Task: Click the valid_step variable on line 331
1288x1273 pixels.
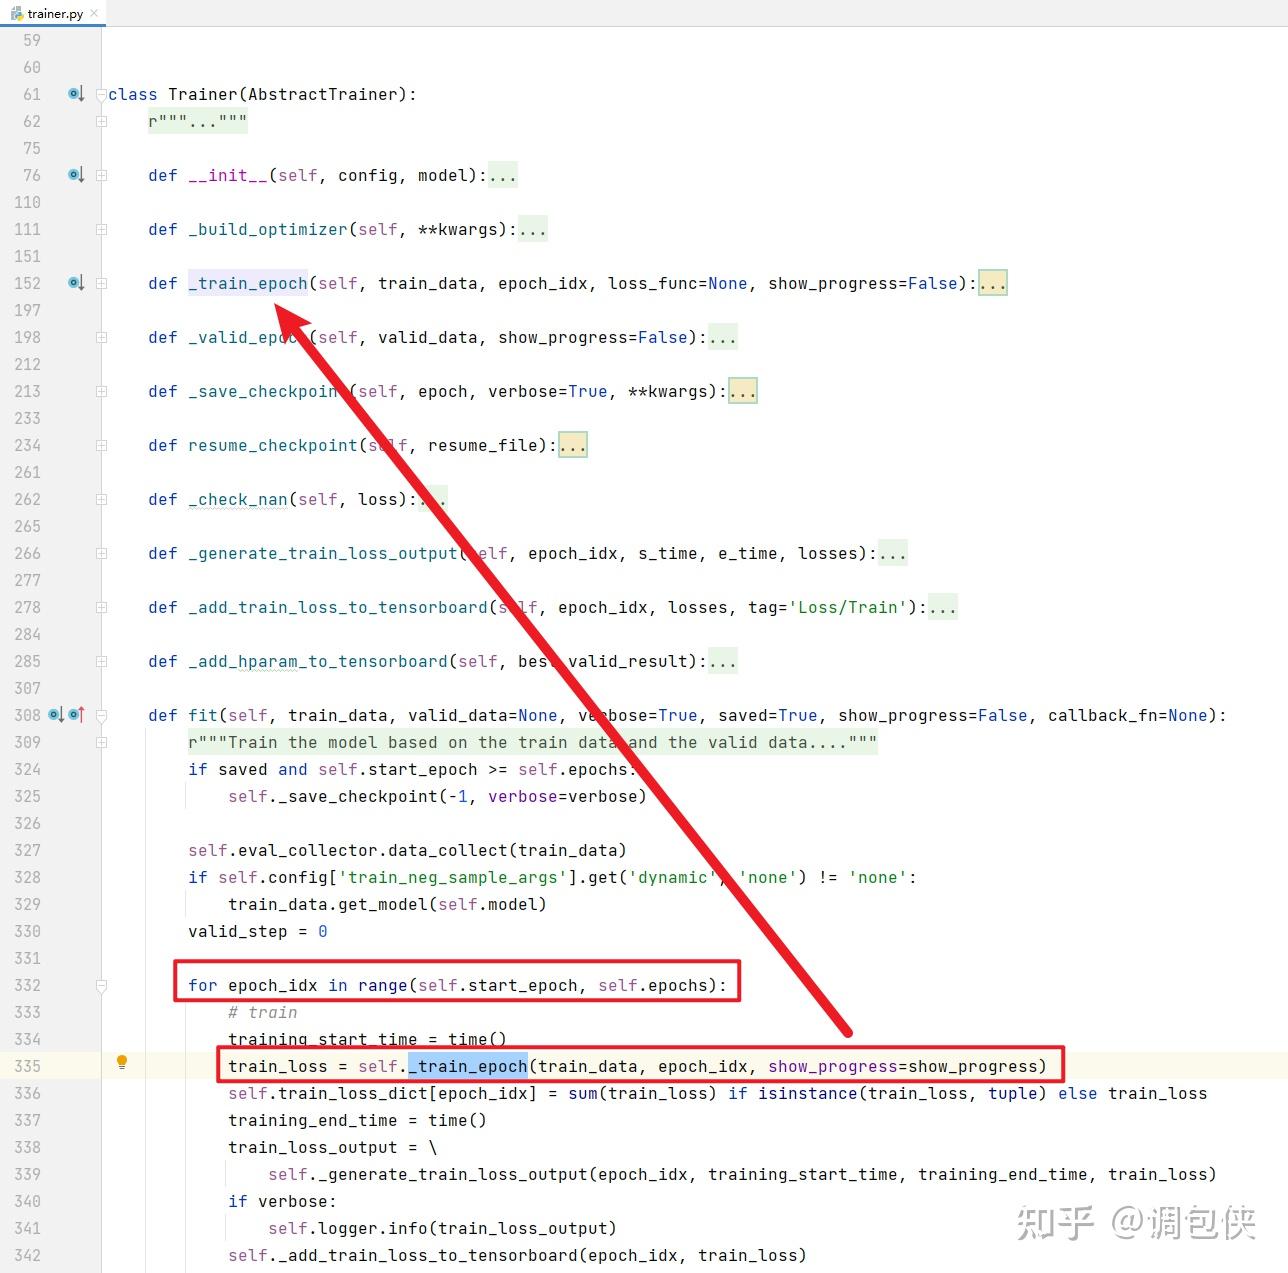Action: click(238, 931)
